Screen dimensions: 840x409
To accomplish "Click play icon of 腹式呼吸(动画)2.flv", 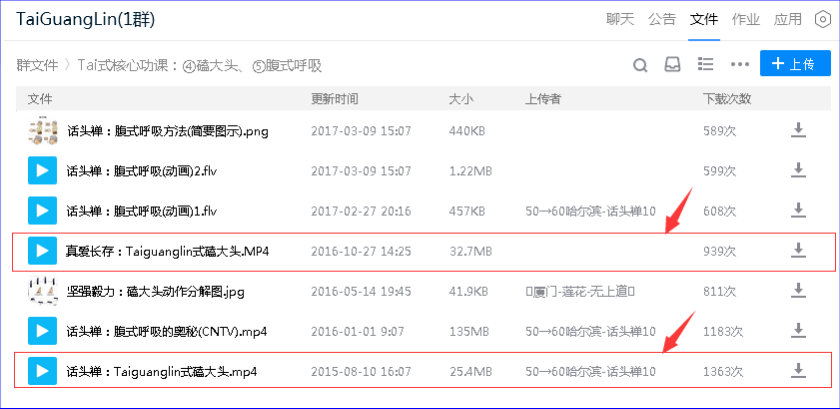I will (x=42, y=170).
